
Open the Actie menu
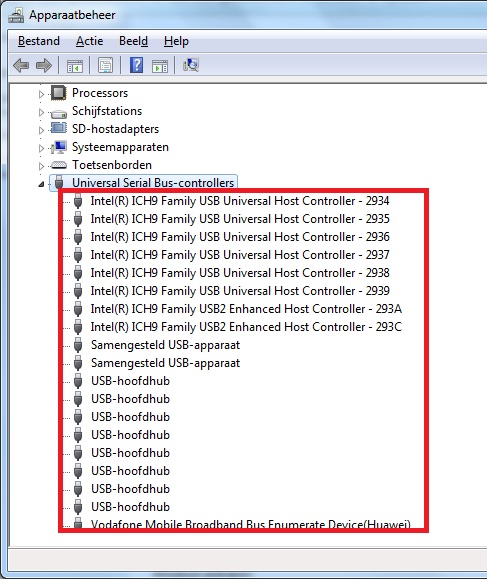tap(89, 41)
